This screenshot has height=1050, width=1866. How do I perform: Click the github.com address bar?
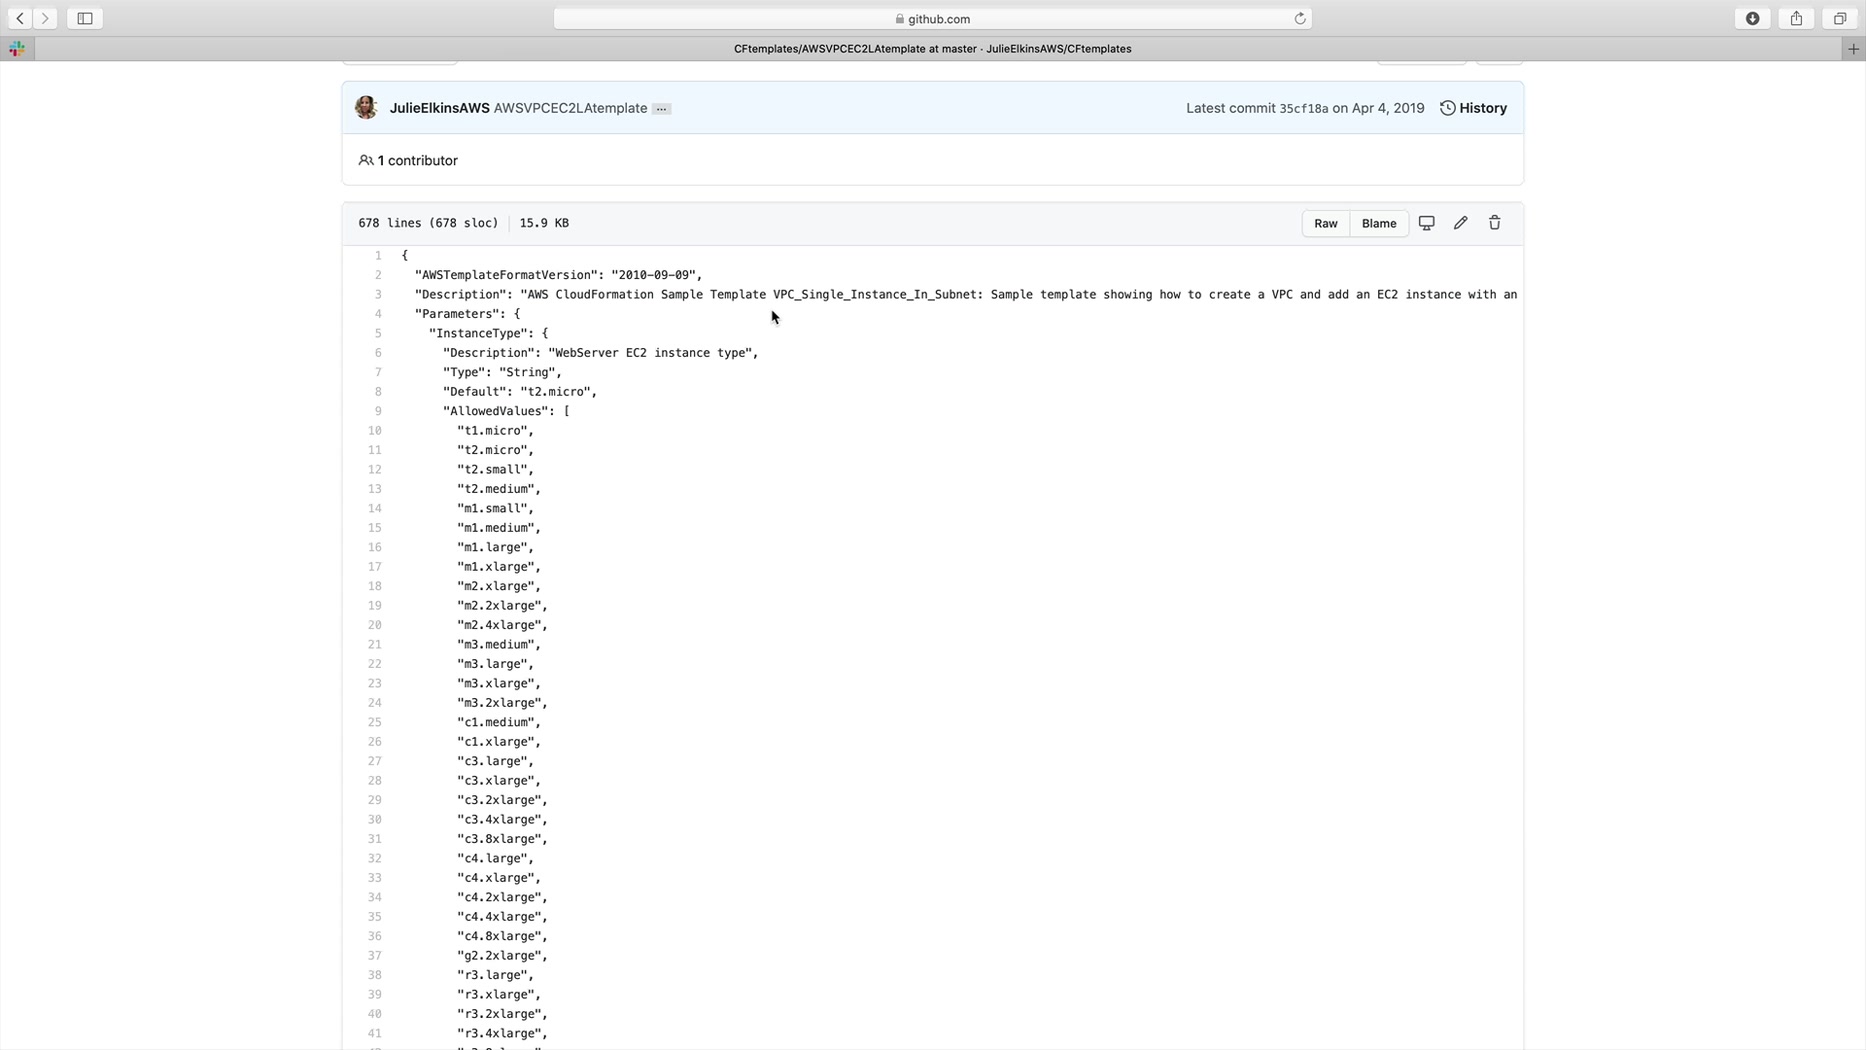coord(932,18)
